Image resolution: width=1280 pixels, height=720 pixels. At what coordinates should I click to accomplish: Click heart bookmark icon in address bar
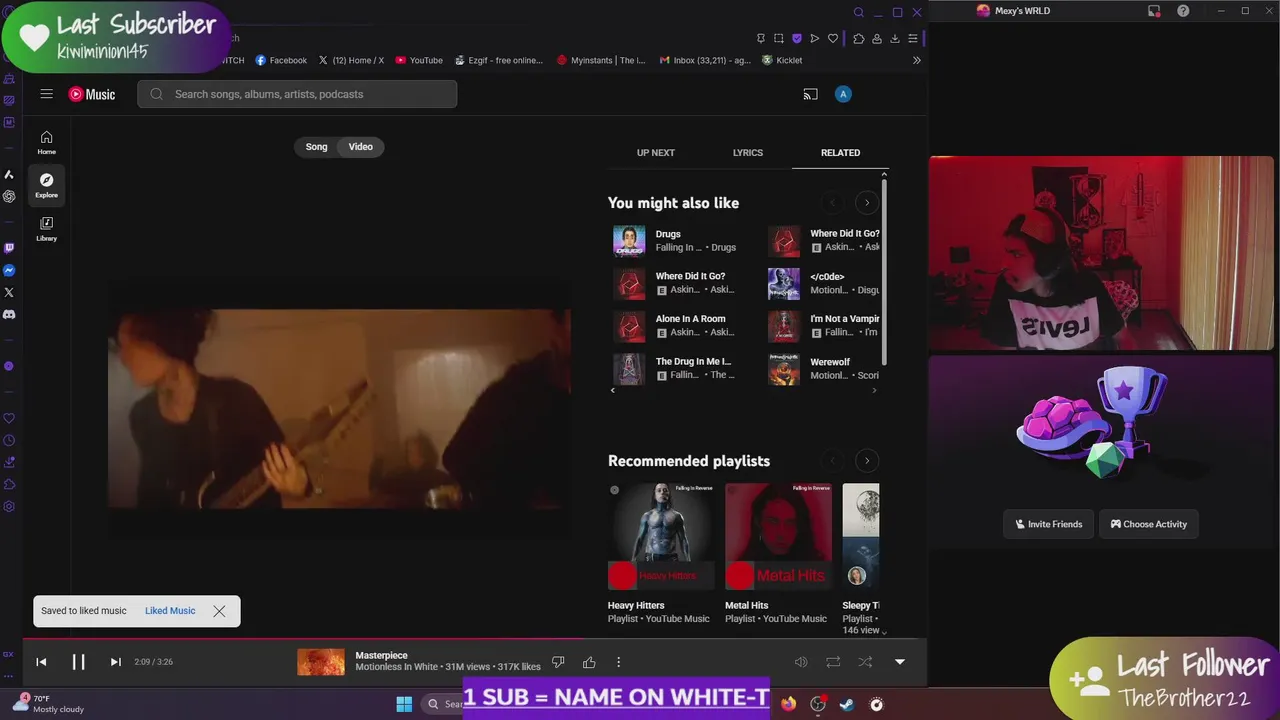tap(832, 38)
